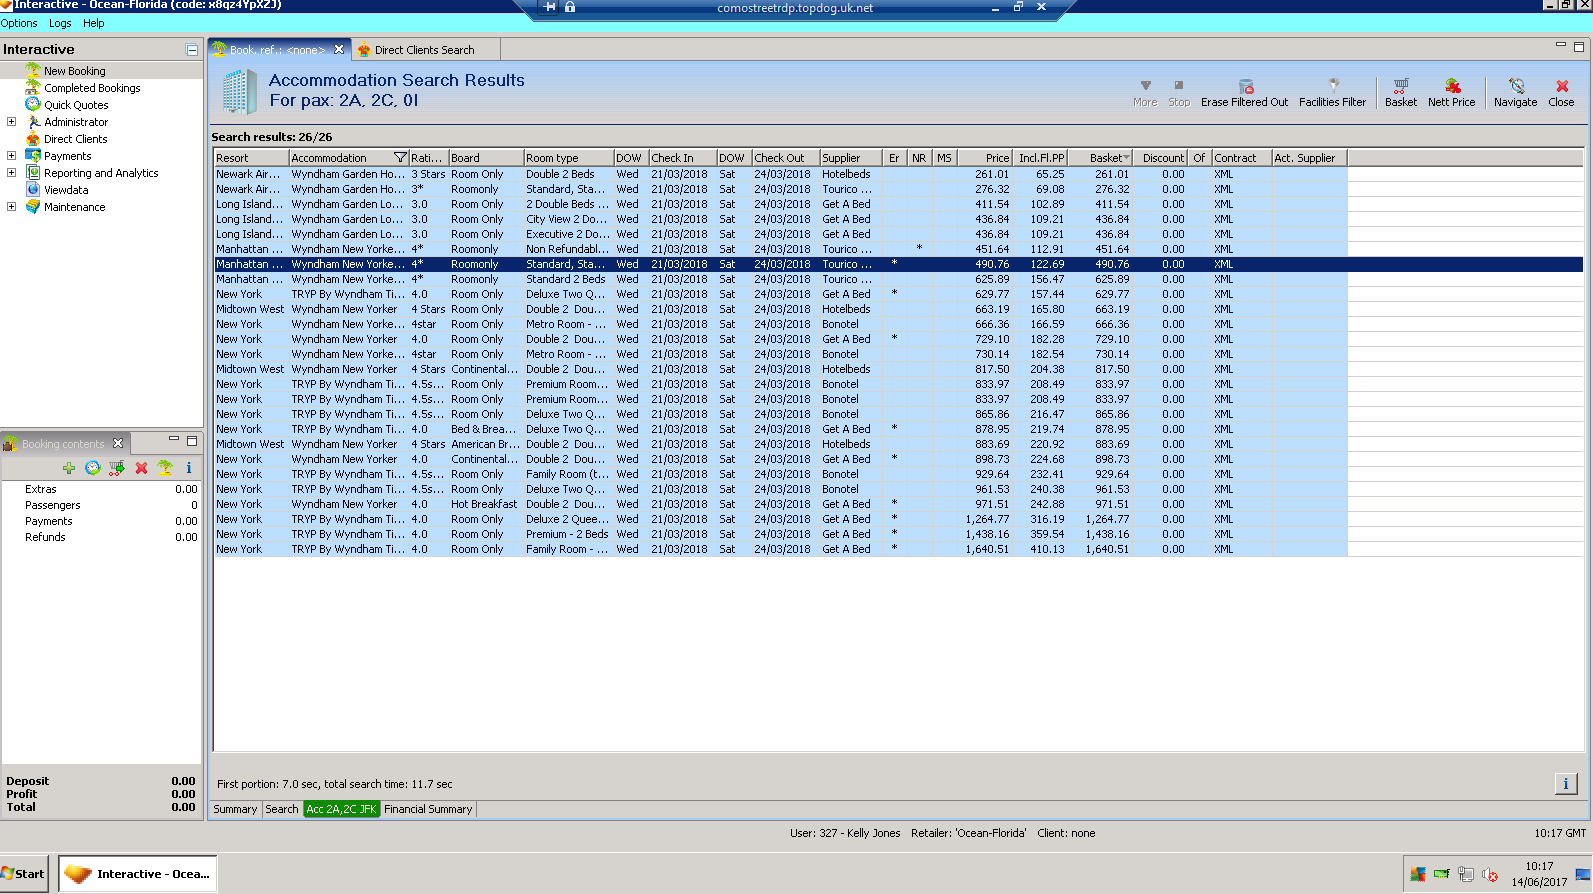Expand the Maintenance tree node

point(12,207)
